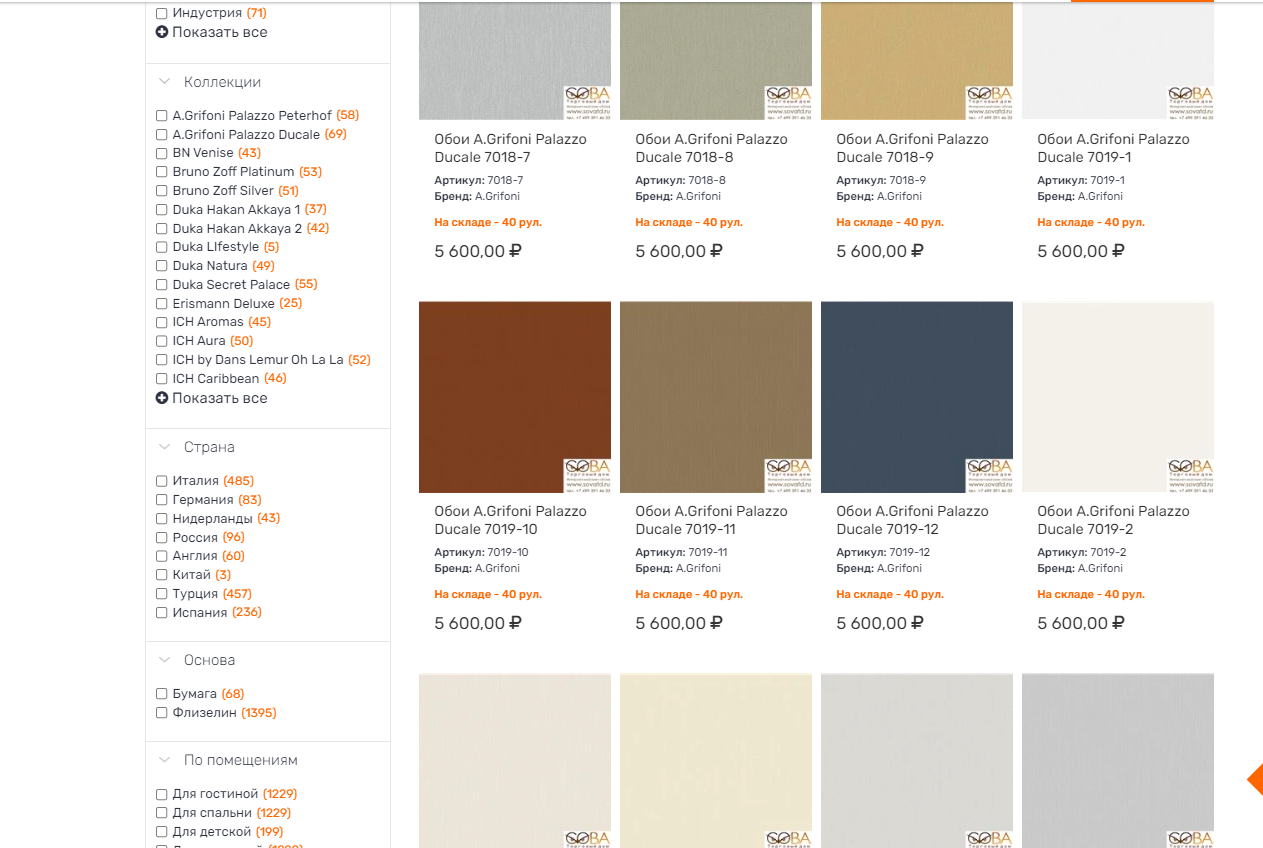Open Обои A.Grifoni Palazzo Ducale 7019-2 title
Image resolution: width=1263 pixels, height=848 pixels.
(1113, 520)
